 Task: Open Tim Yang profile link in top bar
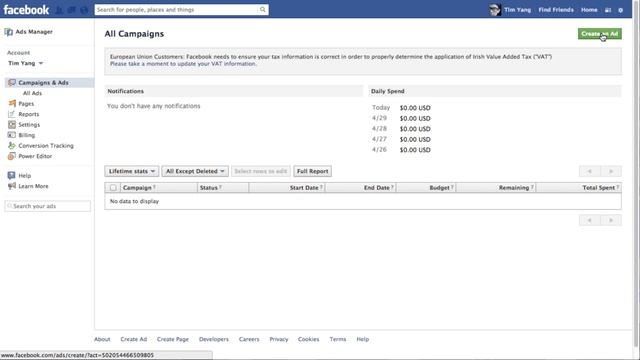point(517,10)
